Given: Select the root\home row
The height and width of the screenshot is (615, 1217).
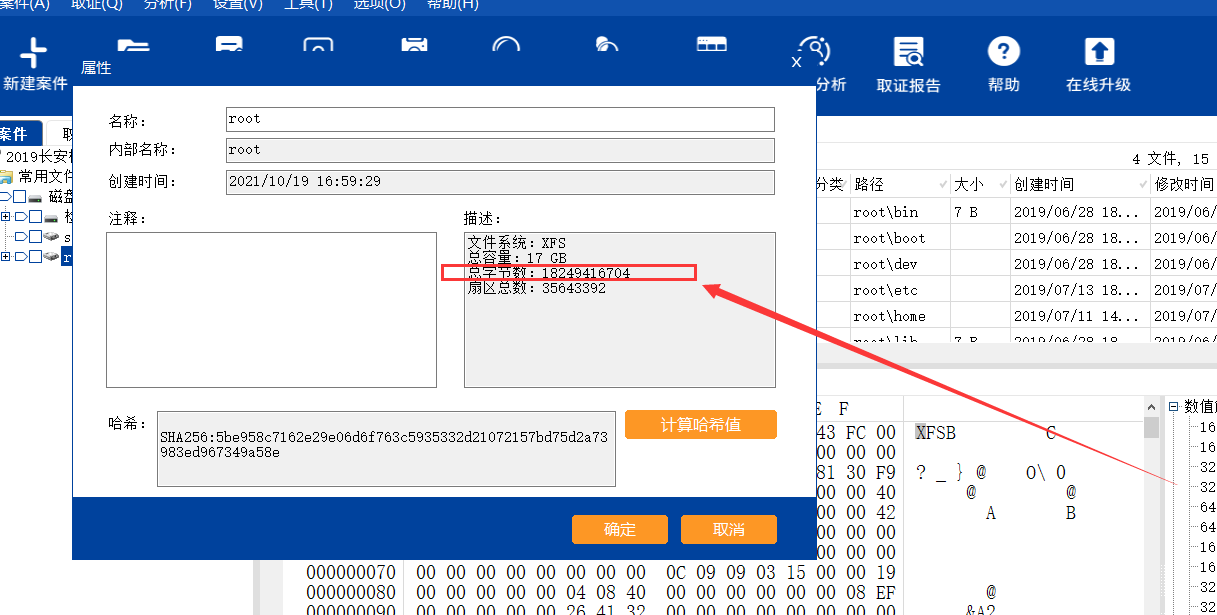Looking at the screenshot, I should [1017, 316].
